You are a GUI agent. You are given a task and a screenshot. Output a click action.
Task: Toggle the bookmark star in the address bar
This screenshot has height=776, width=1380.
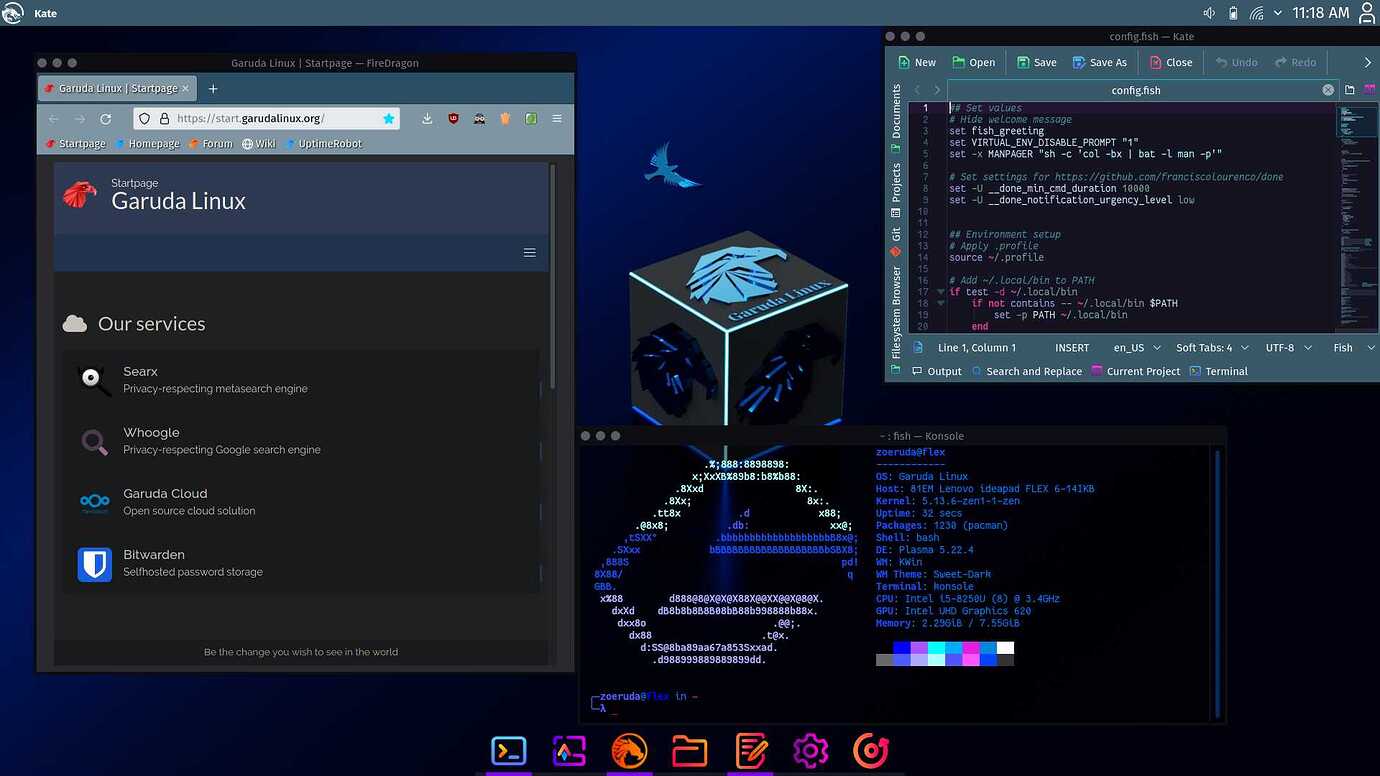coord(388,118)
